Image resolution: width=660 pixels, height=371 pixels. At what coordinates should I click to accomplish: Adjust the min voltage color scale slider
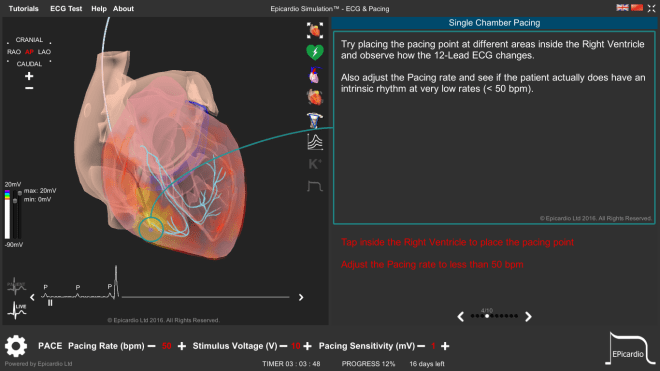pyautogui.click(x=15, y=201)
